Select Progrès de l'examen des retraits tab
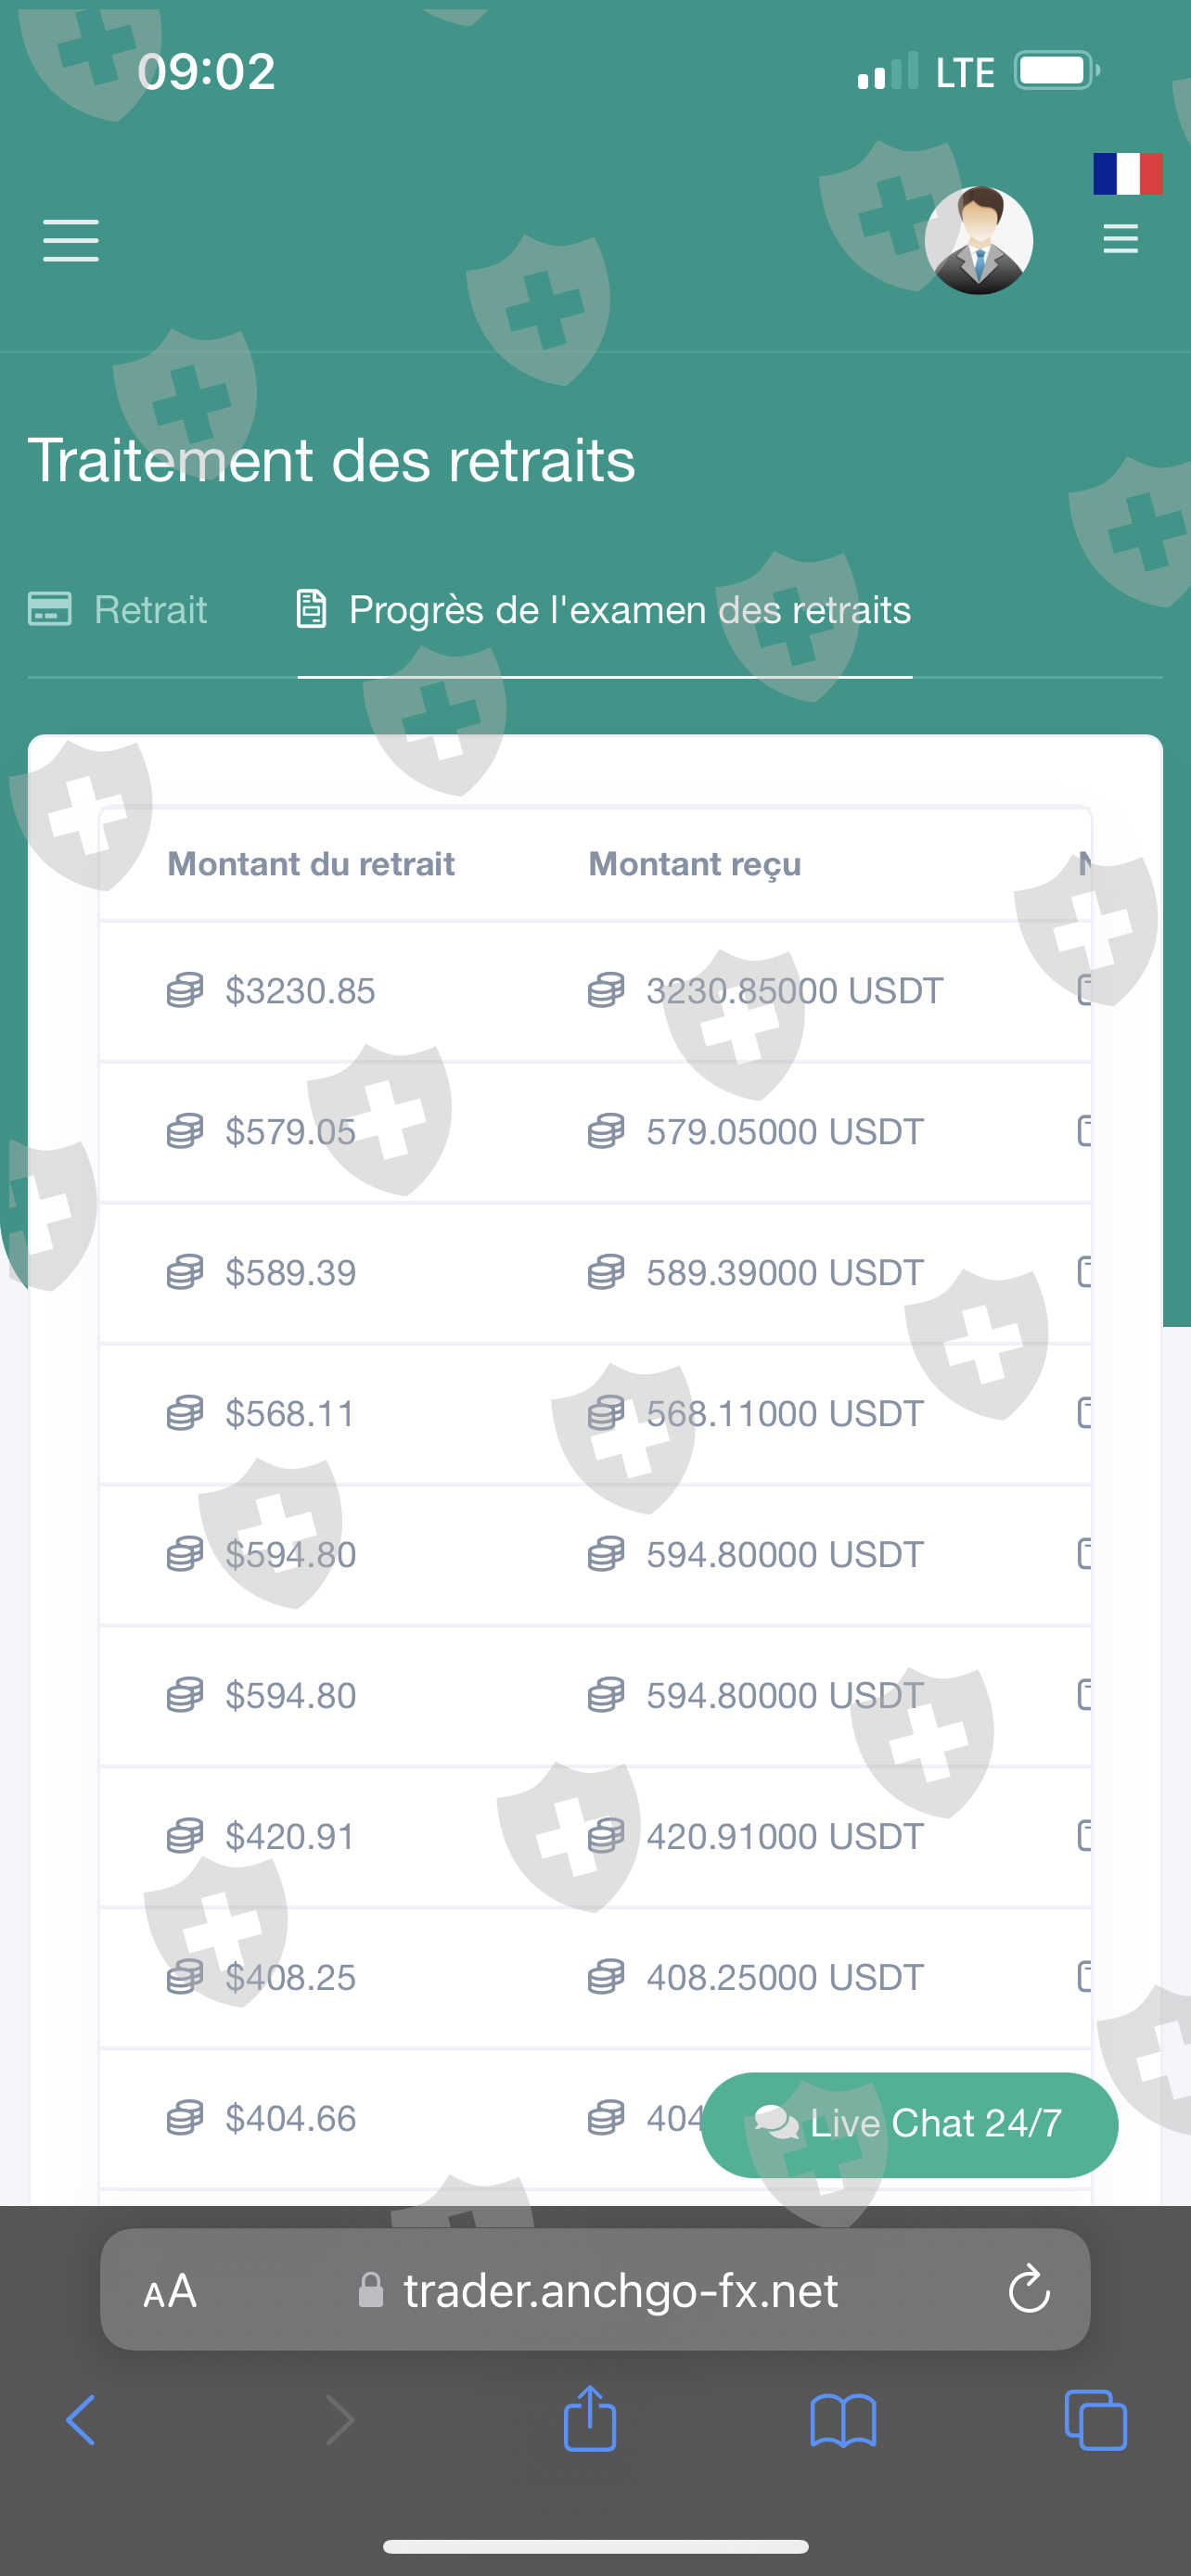Image resolution: width=1191 pixels, height=2576 pixels. tap(629, 610)
